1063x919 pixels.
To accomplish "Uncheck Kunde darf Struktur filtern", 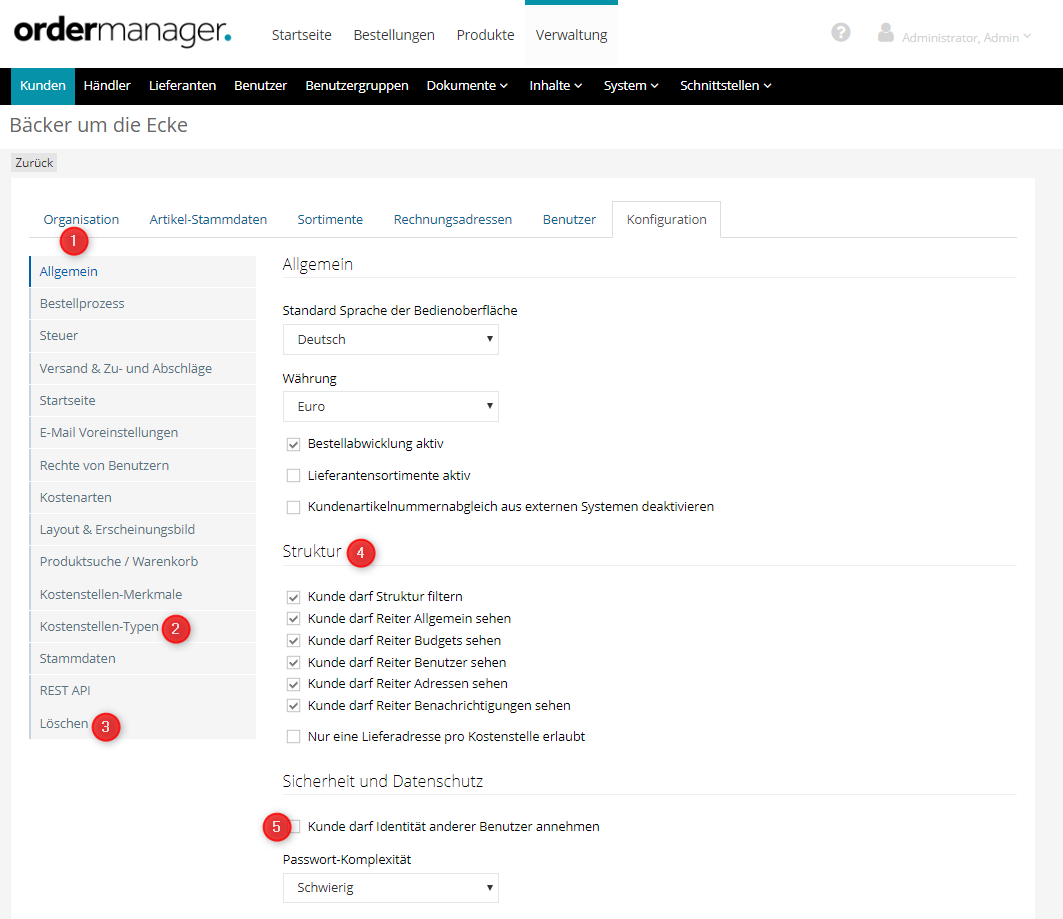I will pos(293,597).
